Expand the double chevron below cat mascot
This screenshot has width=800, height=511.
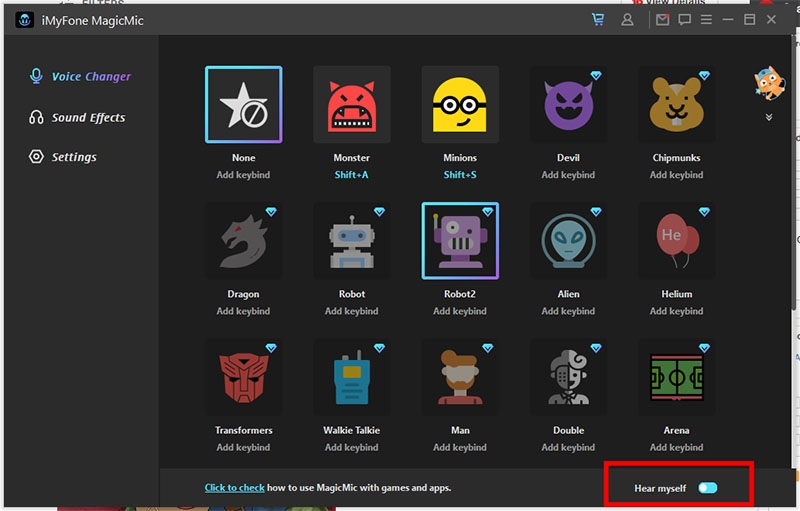tap(769, 117)
